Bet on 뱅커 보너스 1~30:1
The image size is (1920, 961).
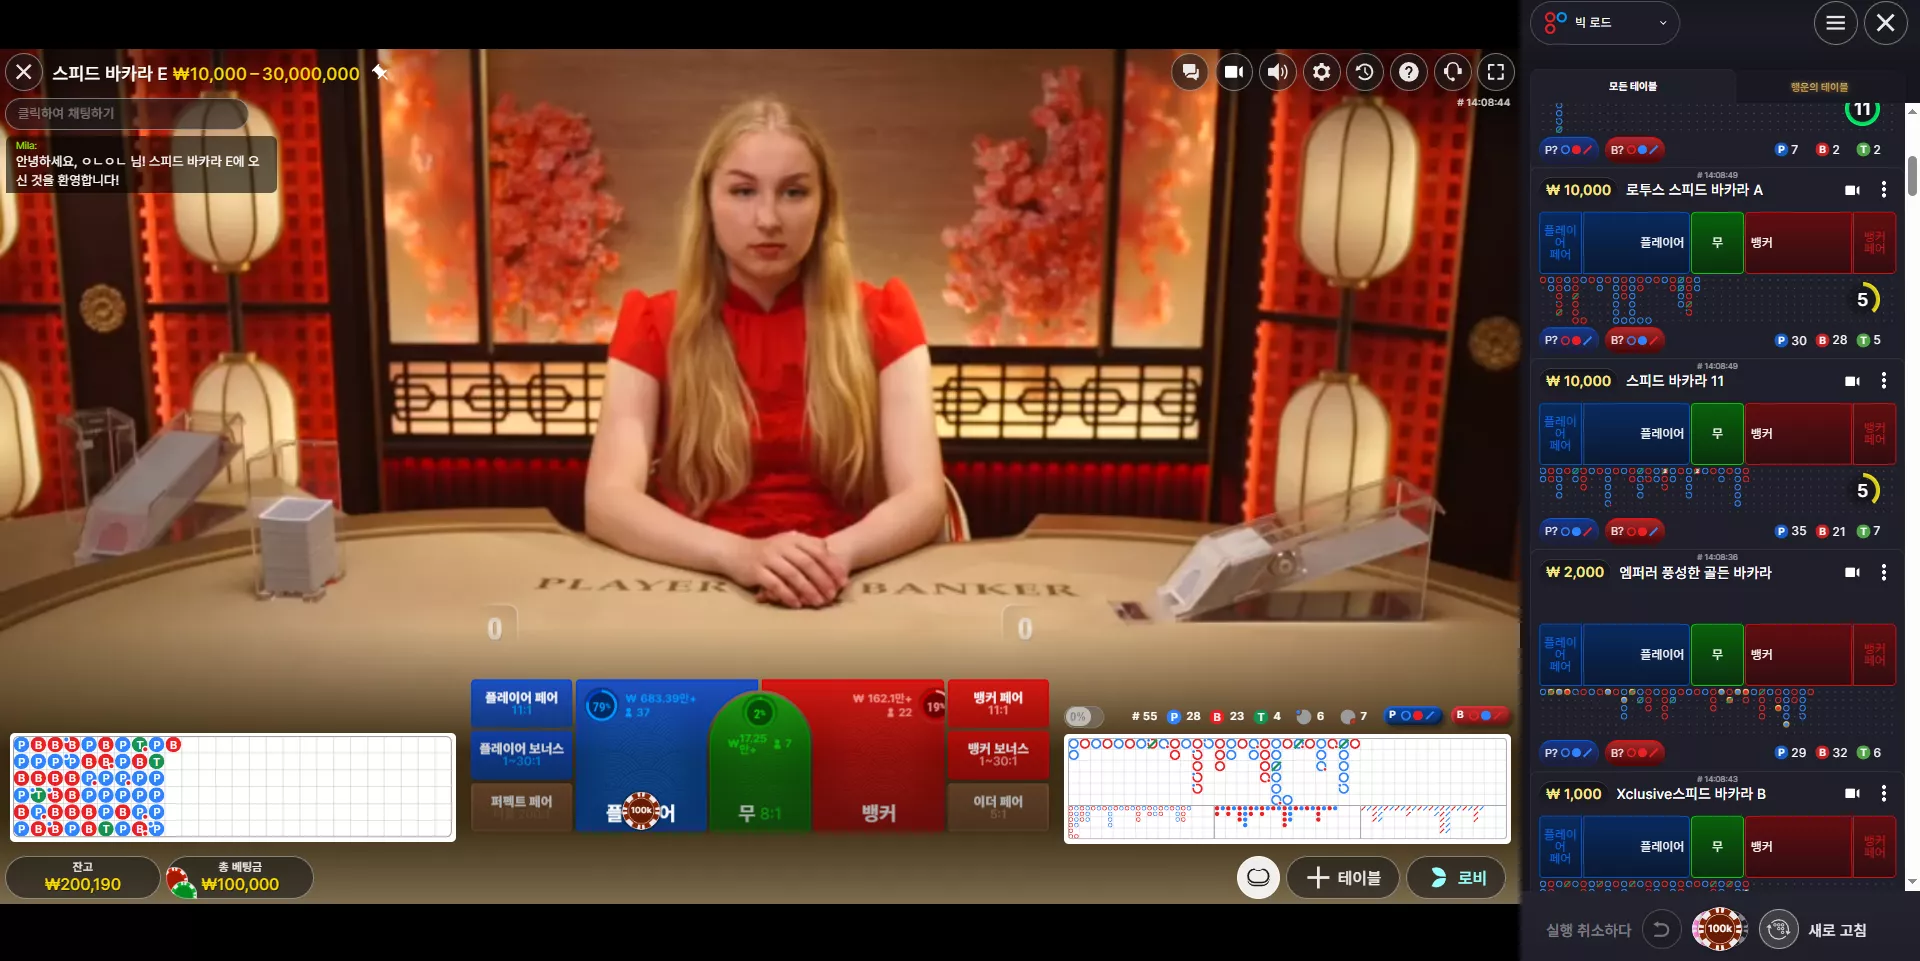(x=998, y=754)
